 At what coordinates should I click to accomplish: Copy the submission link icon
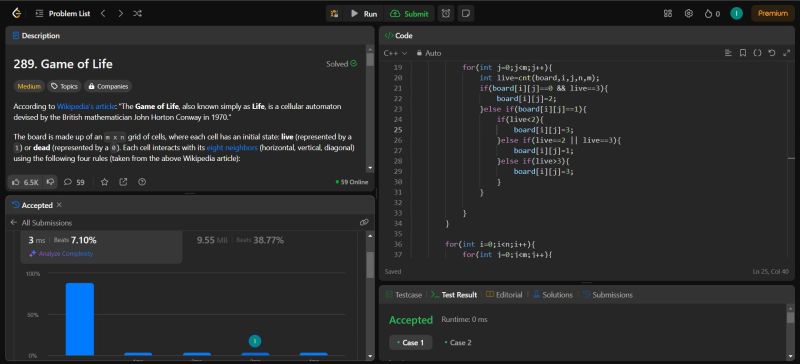364,223
